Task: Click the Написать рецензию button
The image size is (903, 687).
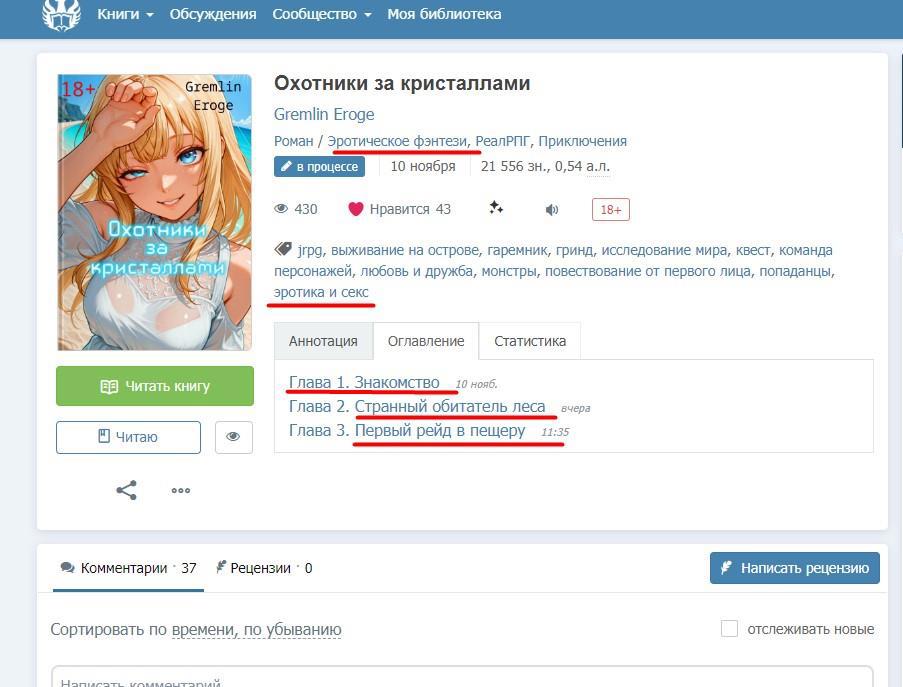Action: (795, 568)
